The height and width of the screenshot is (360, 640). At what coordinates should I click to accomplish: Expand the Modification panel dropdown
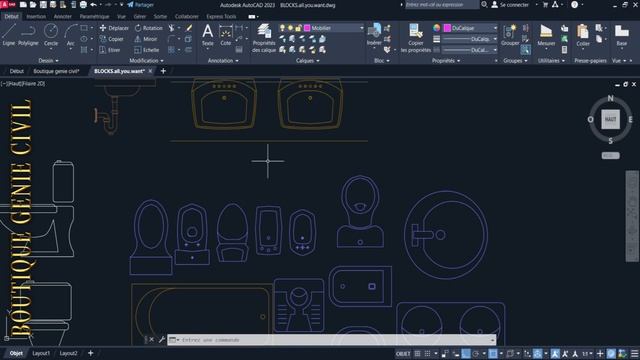pyautogui.click(x=146, y=60)
